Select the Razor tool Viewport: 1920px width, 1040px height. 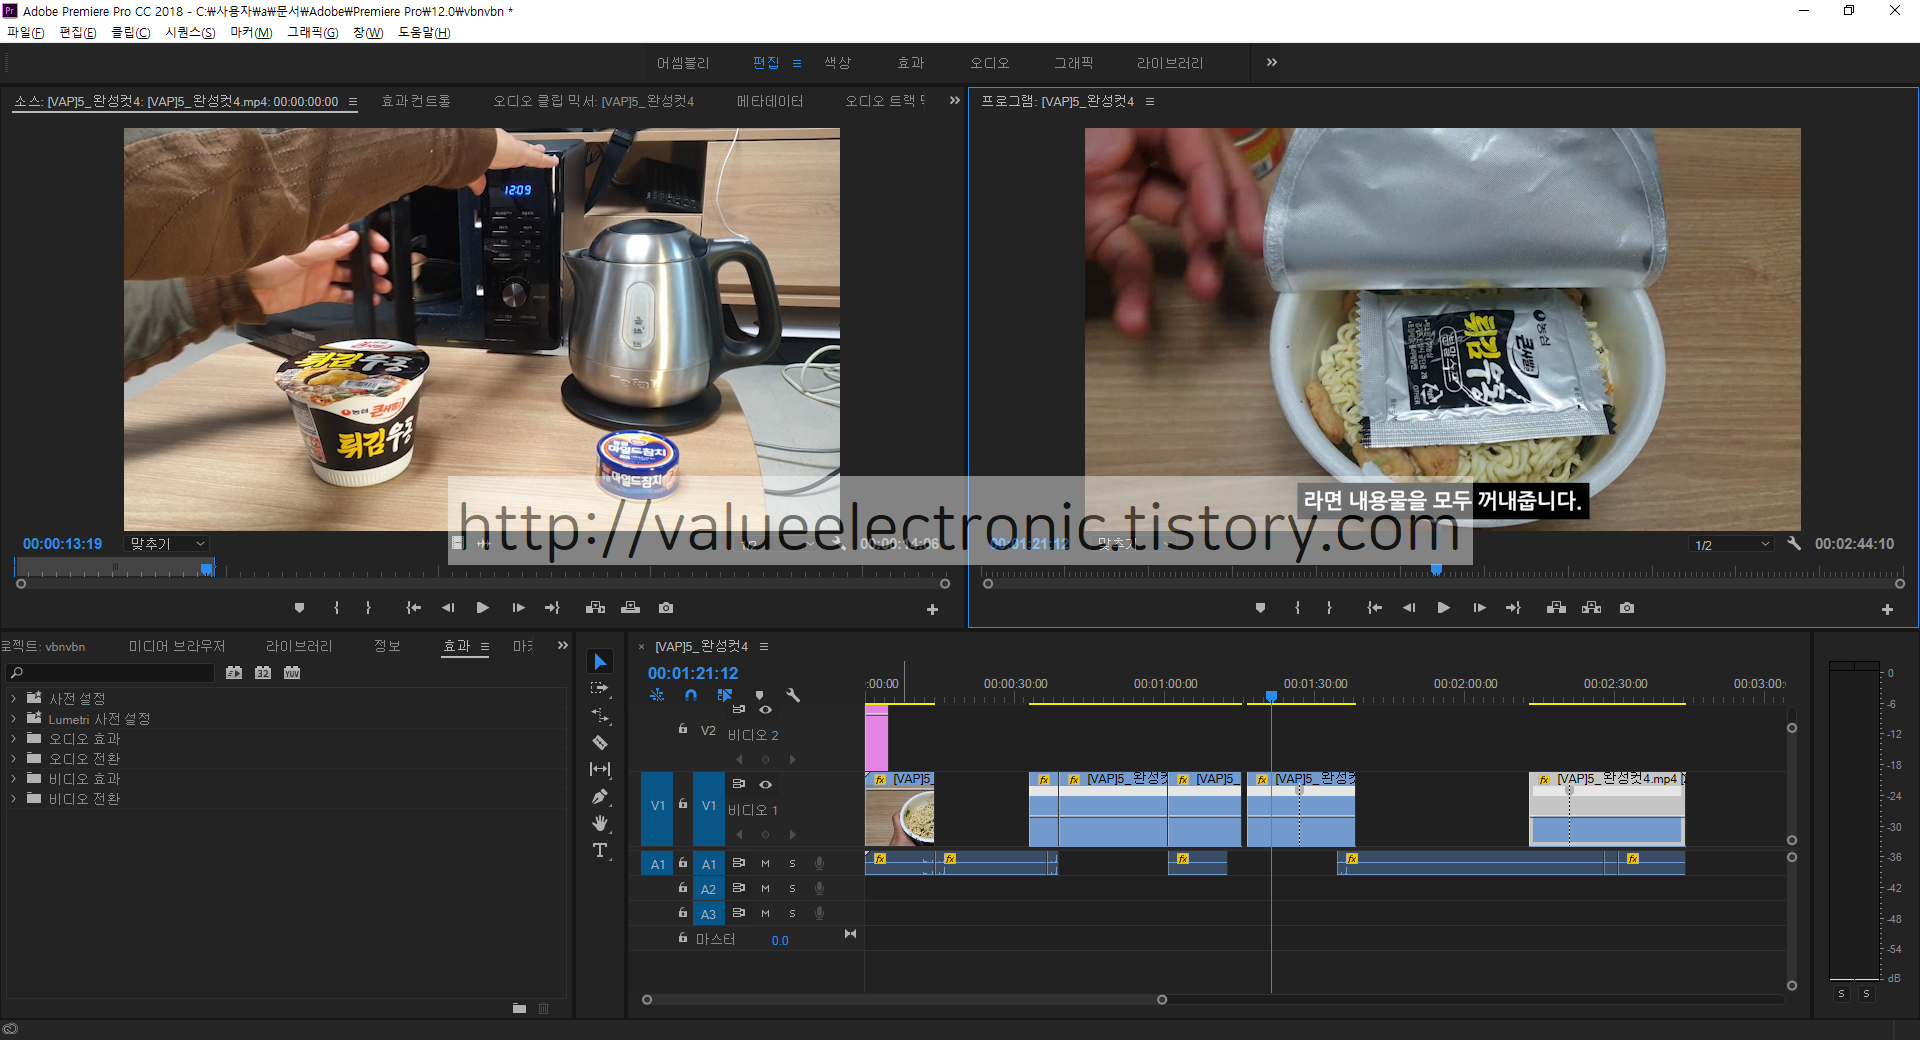point(600,742)
